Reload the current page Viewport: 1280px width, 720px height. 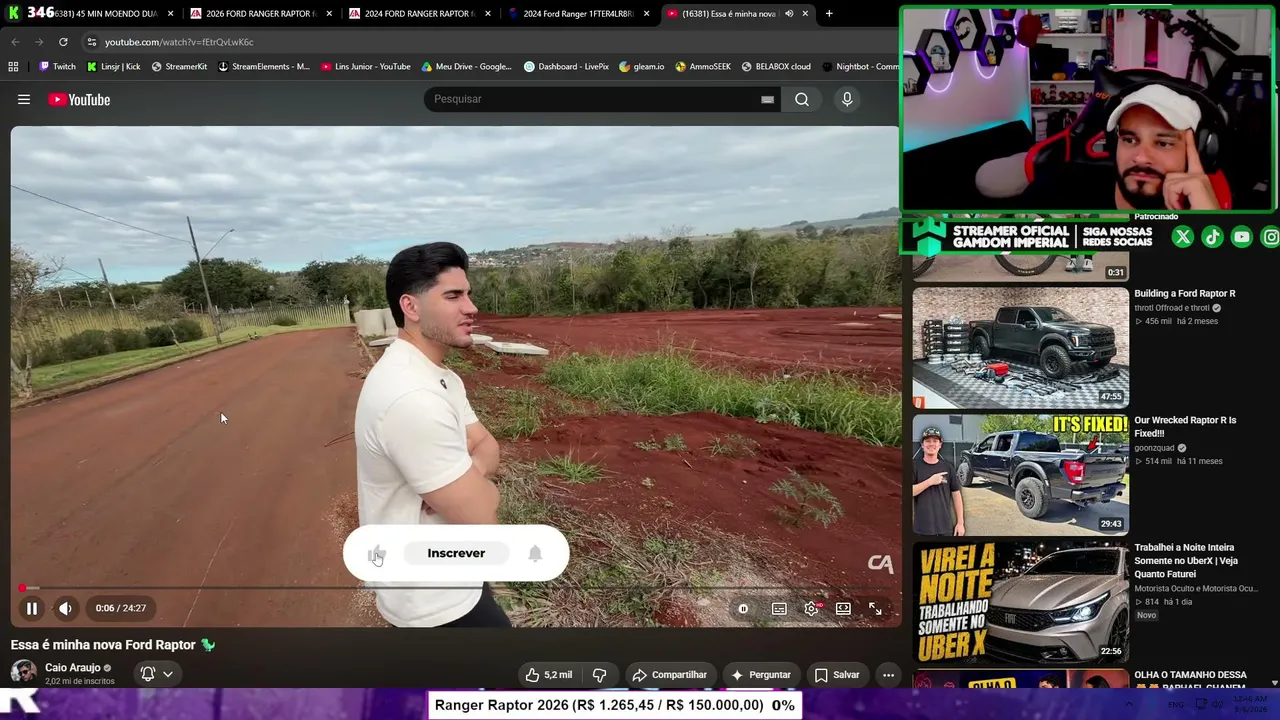pos(63,42)
